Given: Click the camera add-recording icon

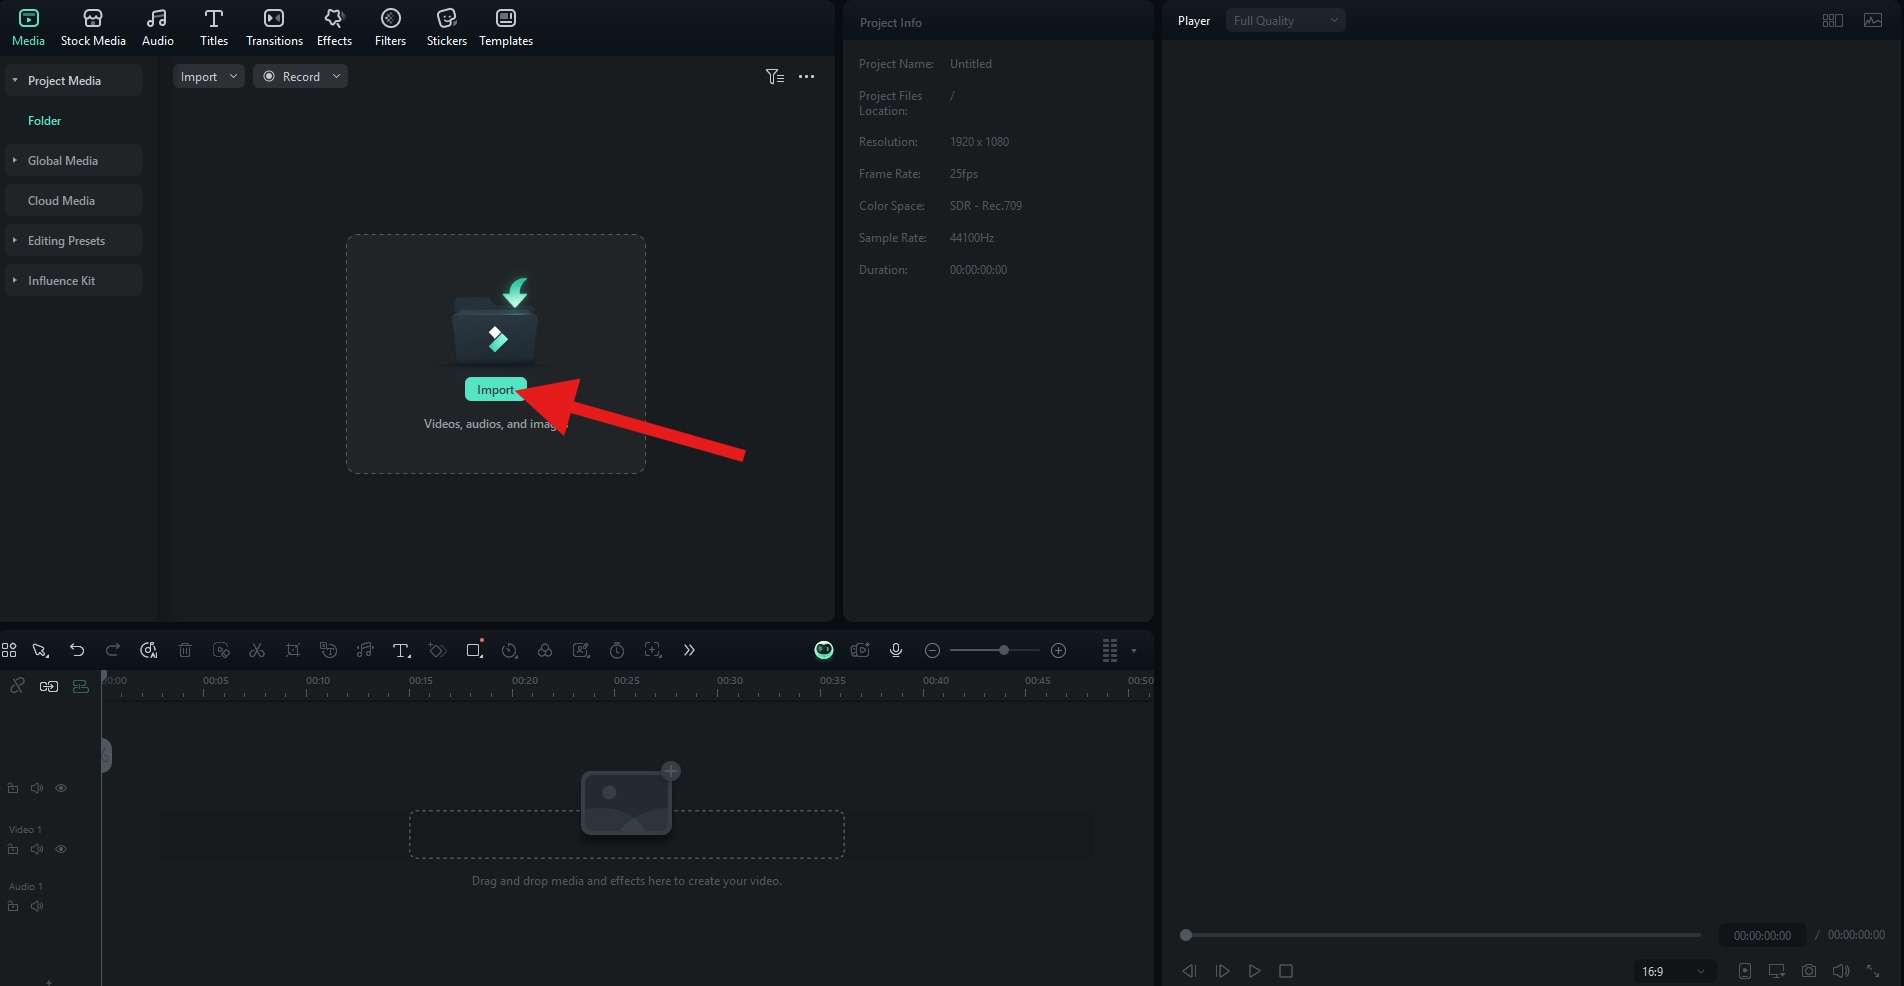Looking at the screenshot, I should [860, 650].
